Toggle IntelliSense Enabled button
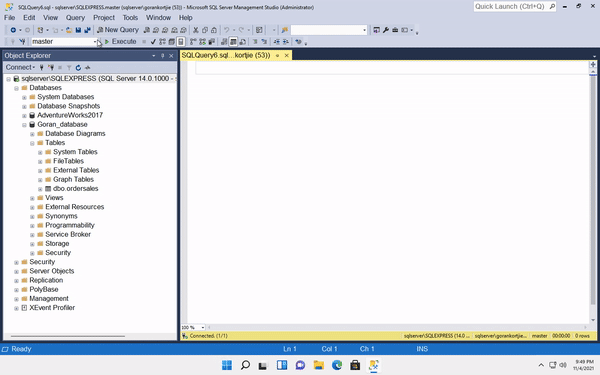The width and height of the screenshot is (600, 375). pyautogui.click(x=181, y=41)
